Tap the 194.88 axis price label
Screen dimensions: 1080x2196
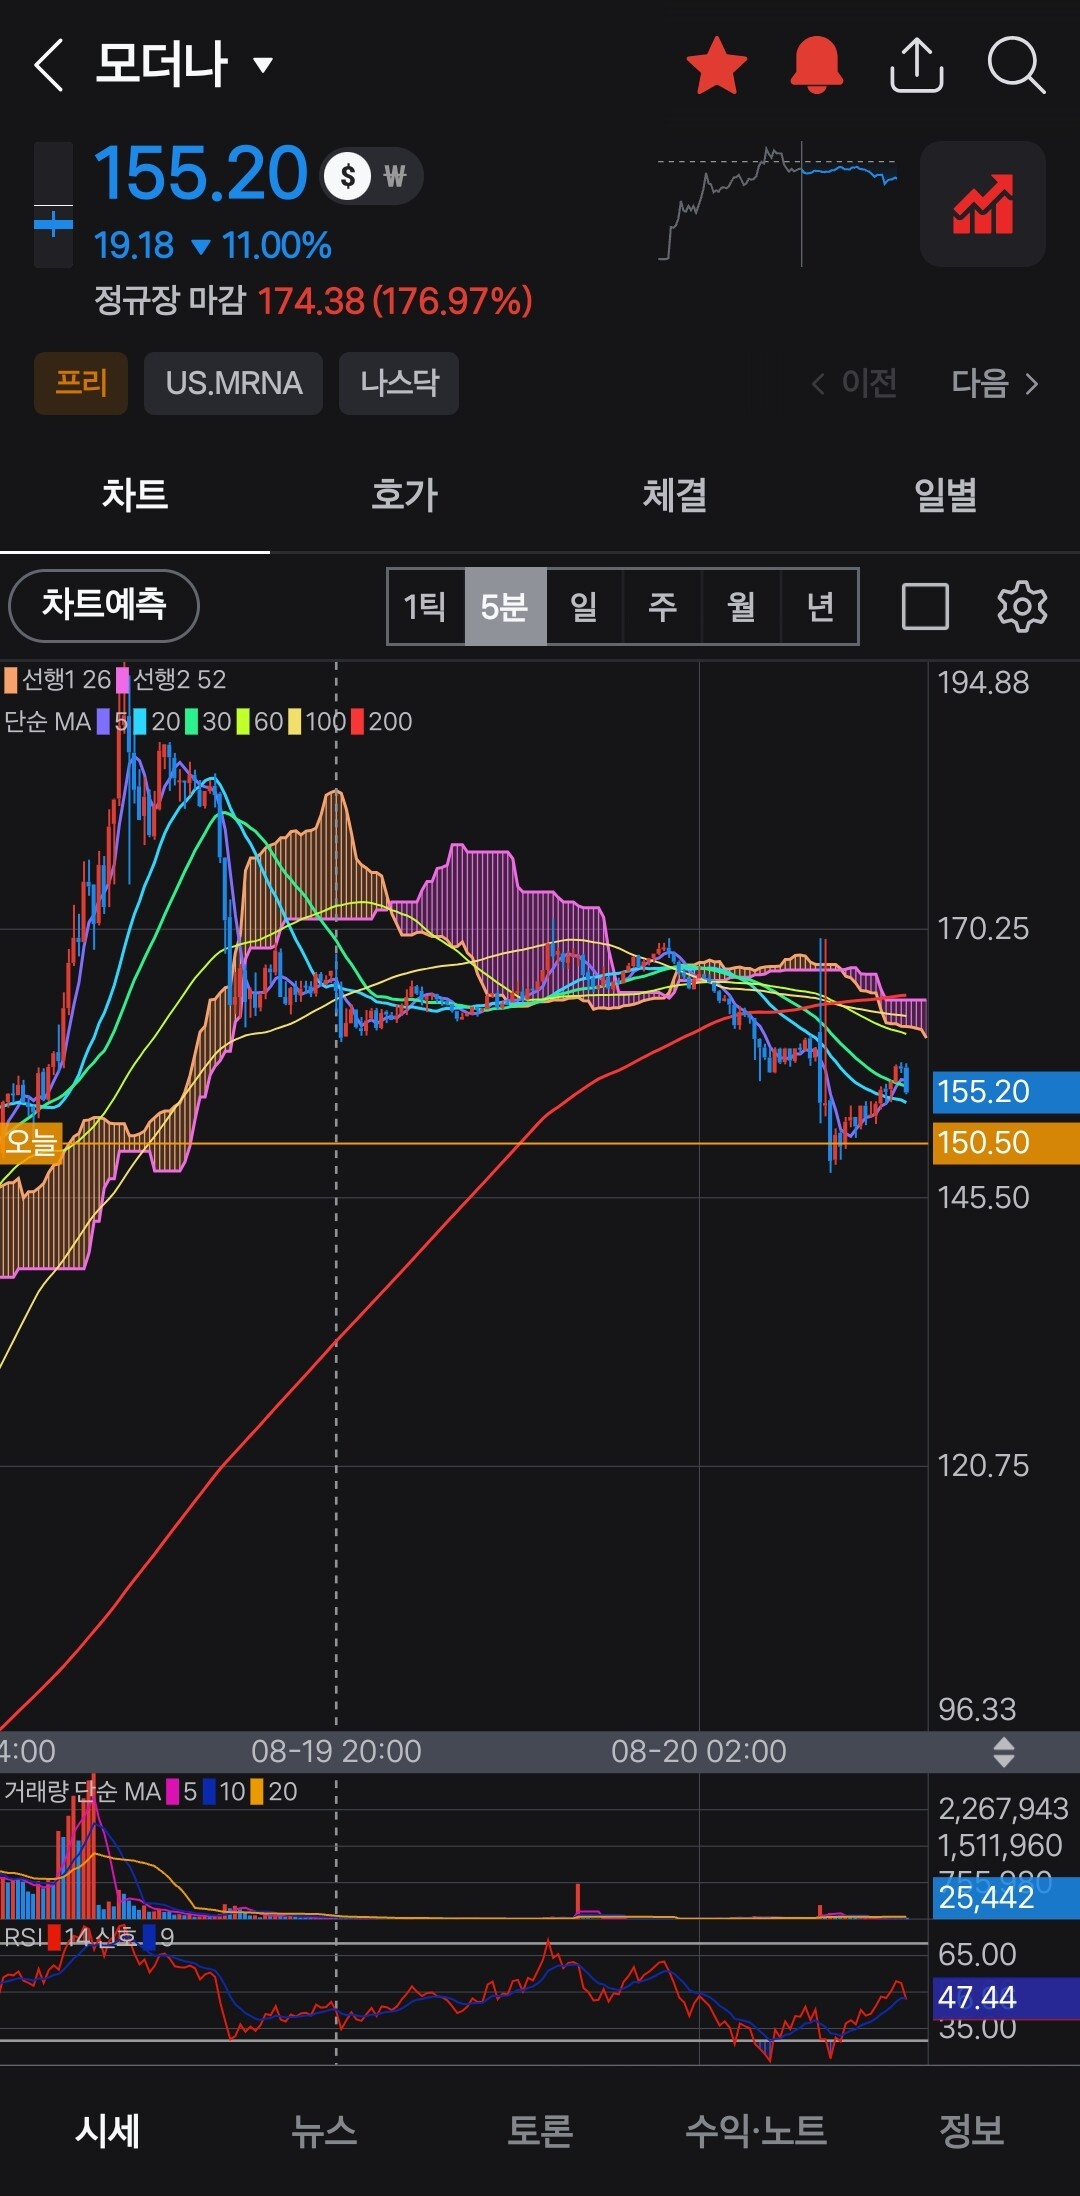point(983,683)
